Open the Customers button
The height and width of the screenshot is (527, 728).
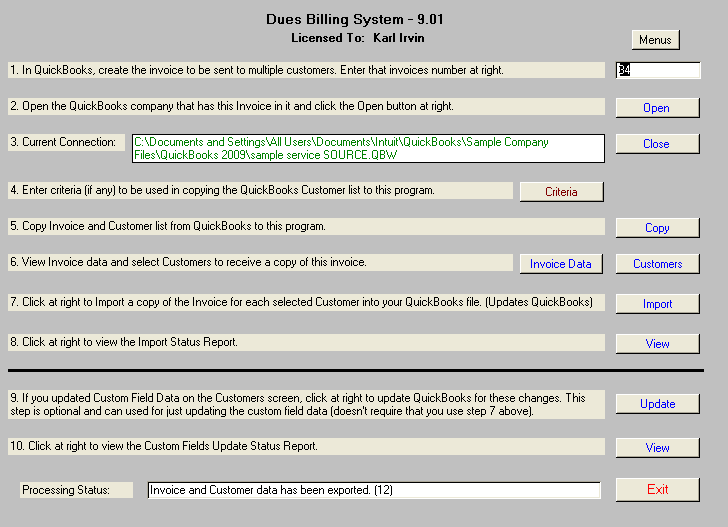(x=657, y=264)
